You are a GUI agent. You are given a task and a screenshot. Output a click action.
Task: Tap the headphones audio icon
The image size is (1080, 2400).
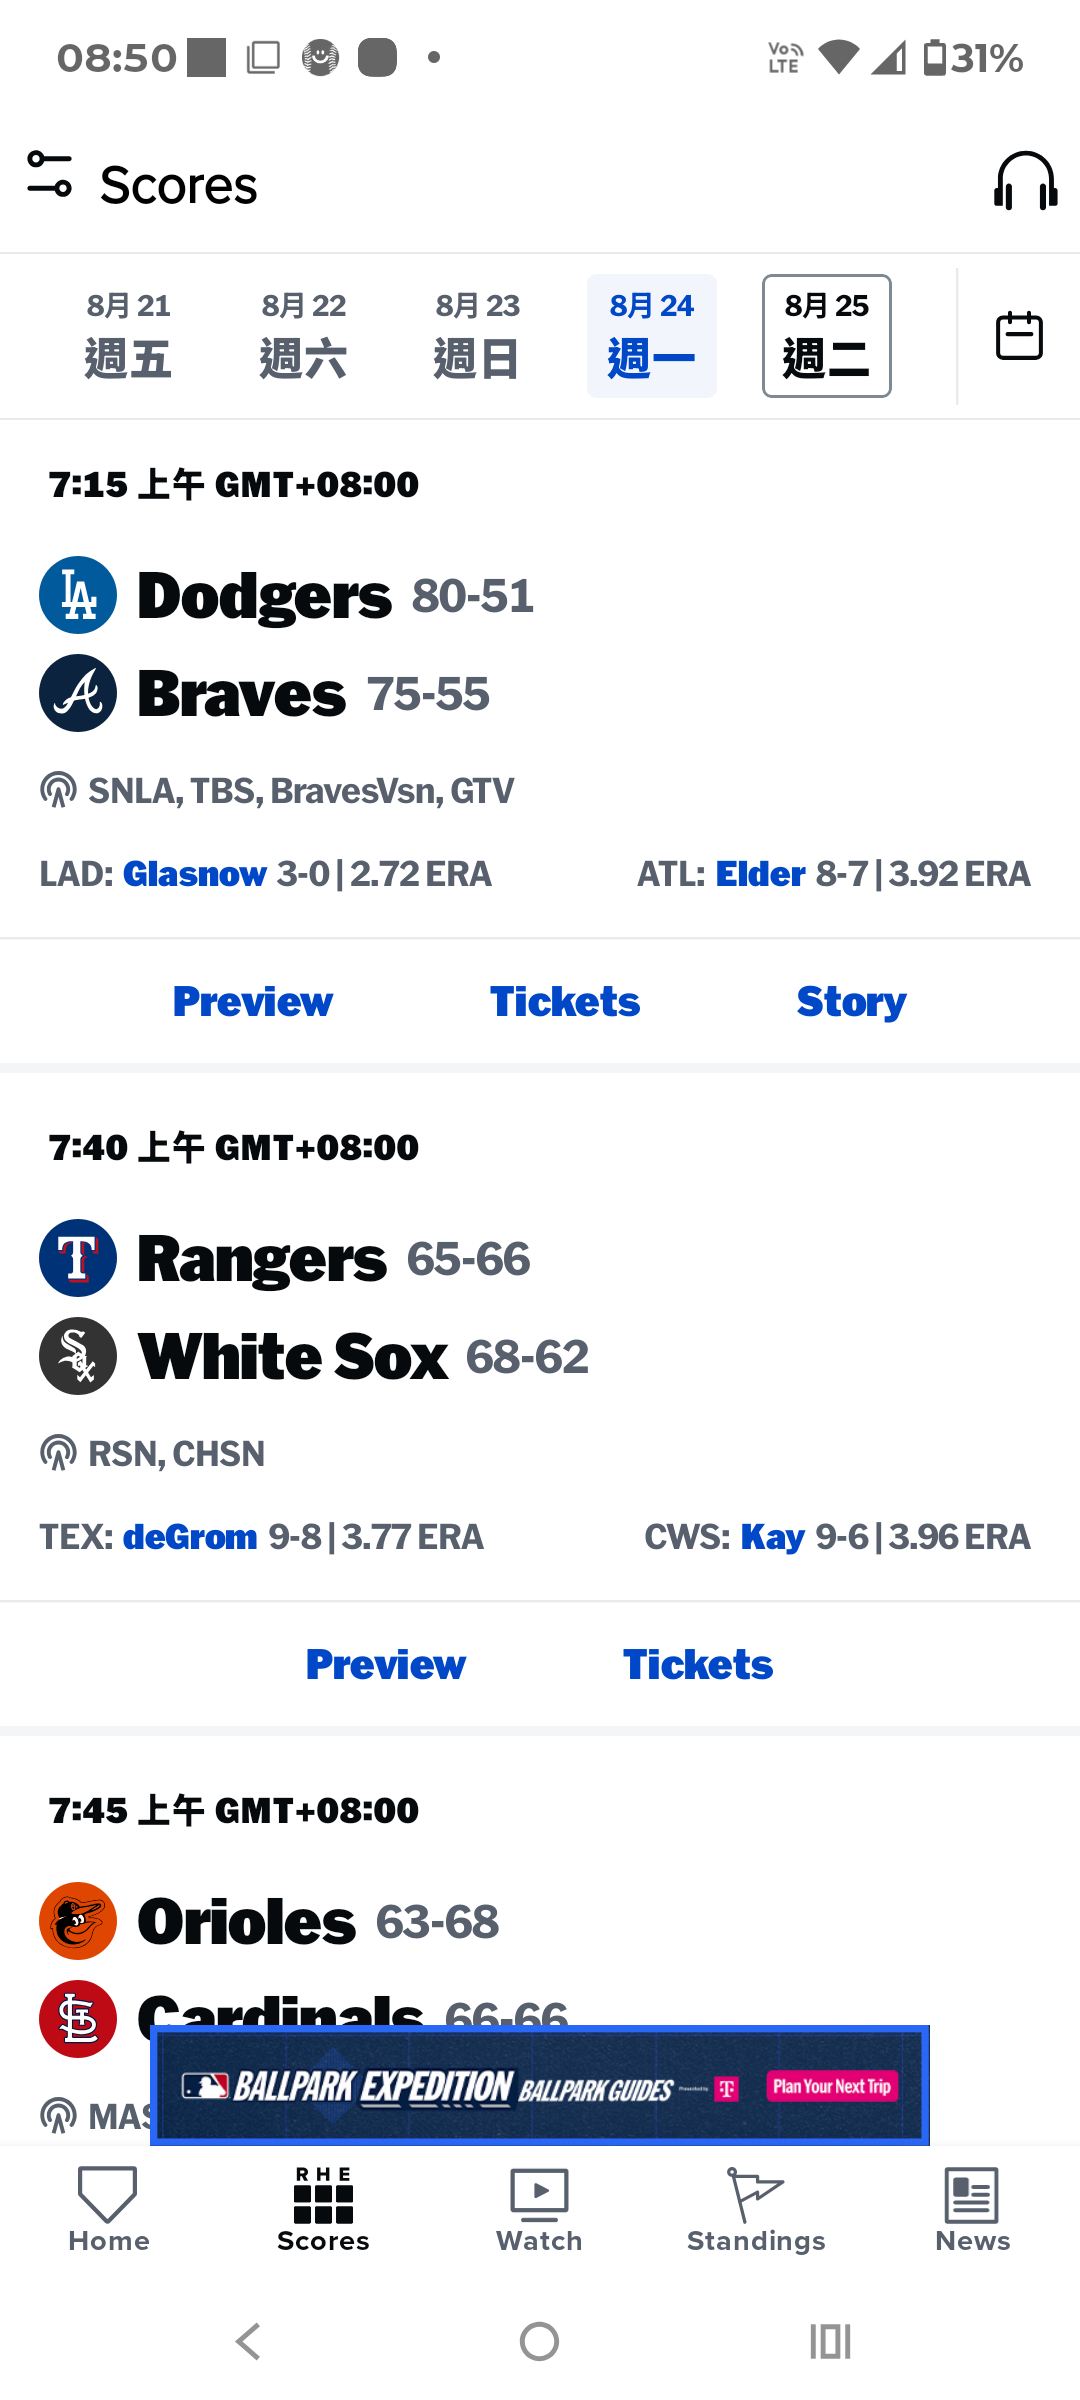[1025, 181]
